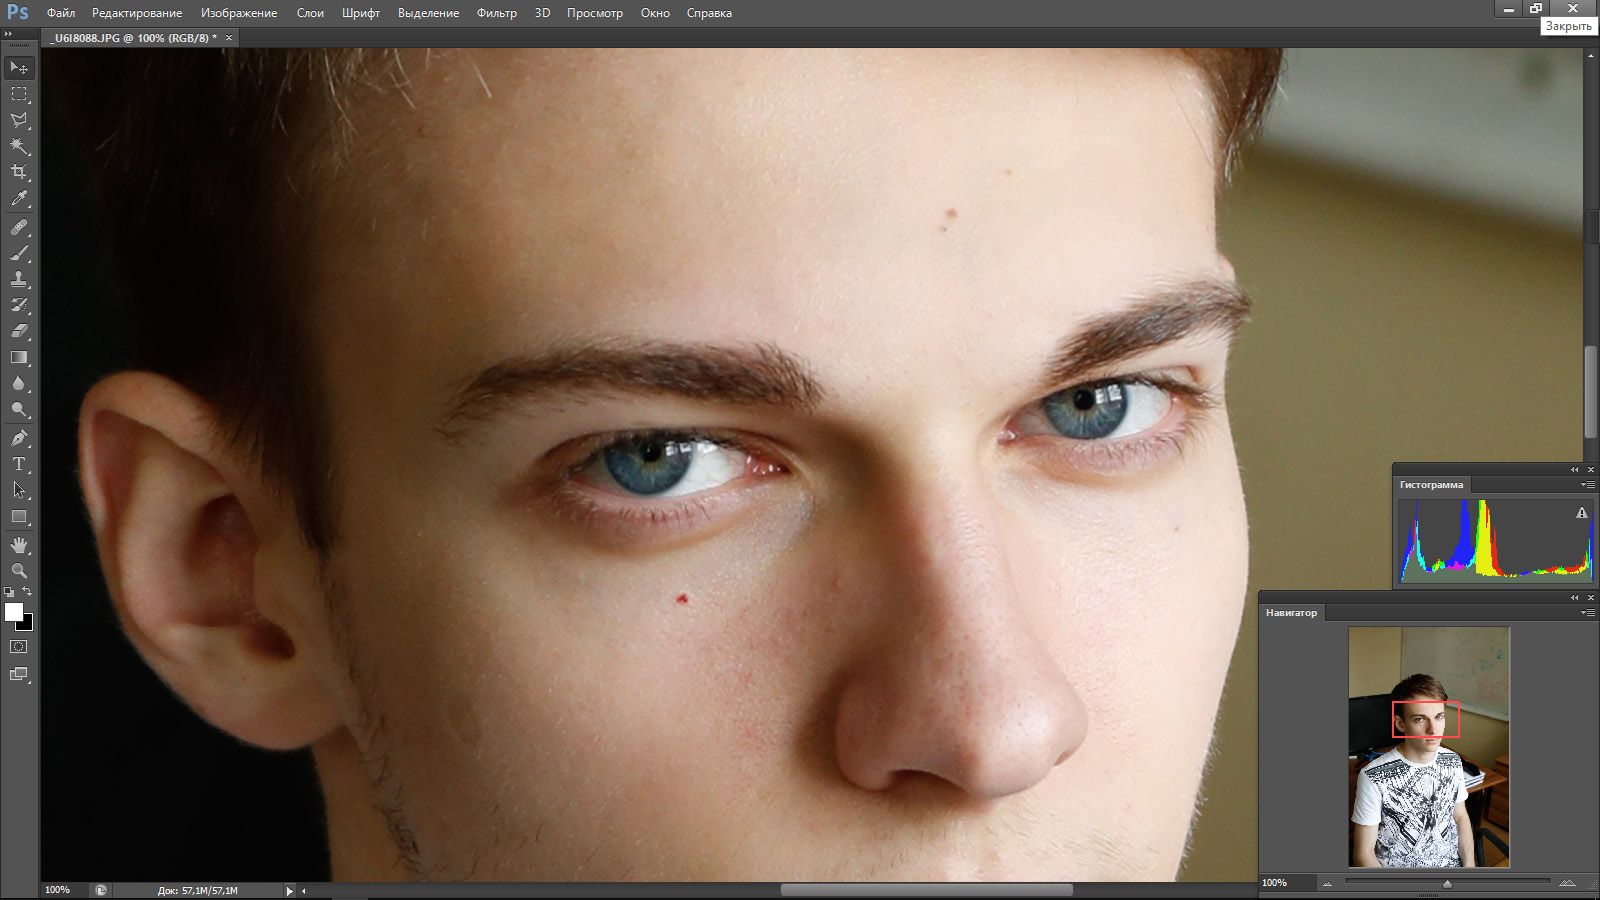Screen dimensions: 1600x900
Task: Click the Photoshop Ps logo
Action: (18, 12)
